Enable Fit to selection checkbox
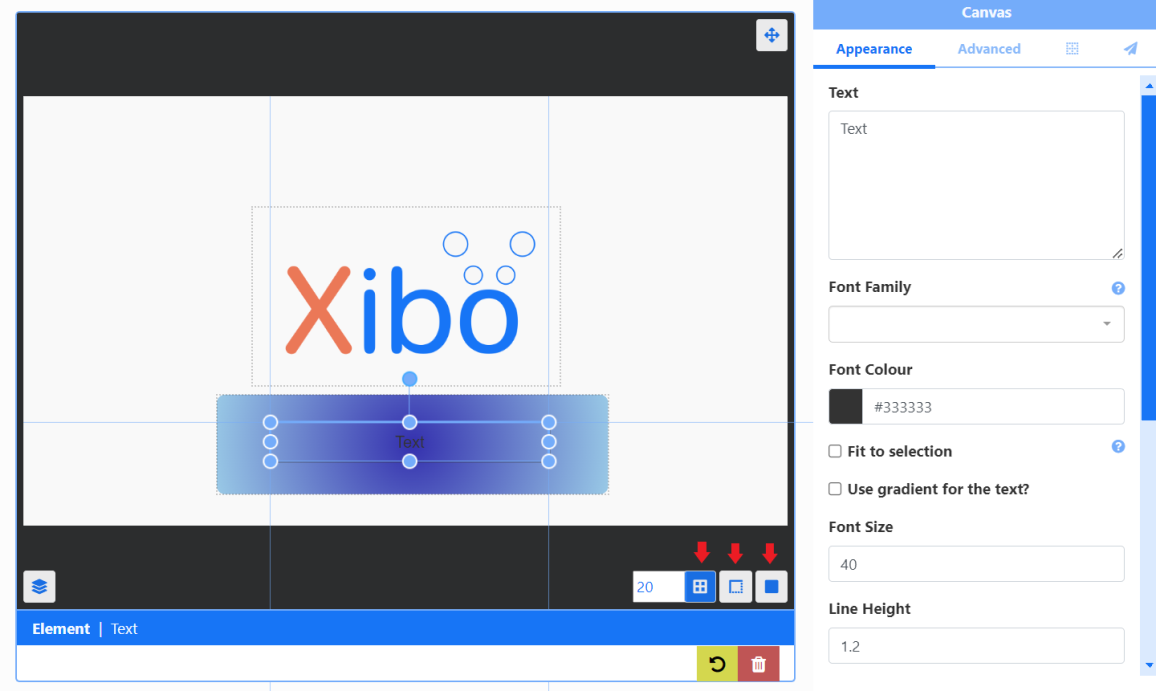Viewport: 1156px width, 691px height. [835, 452]
